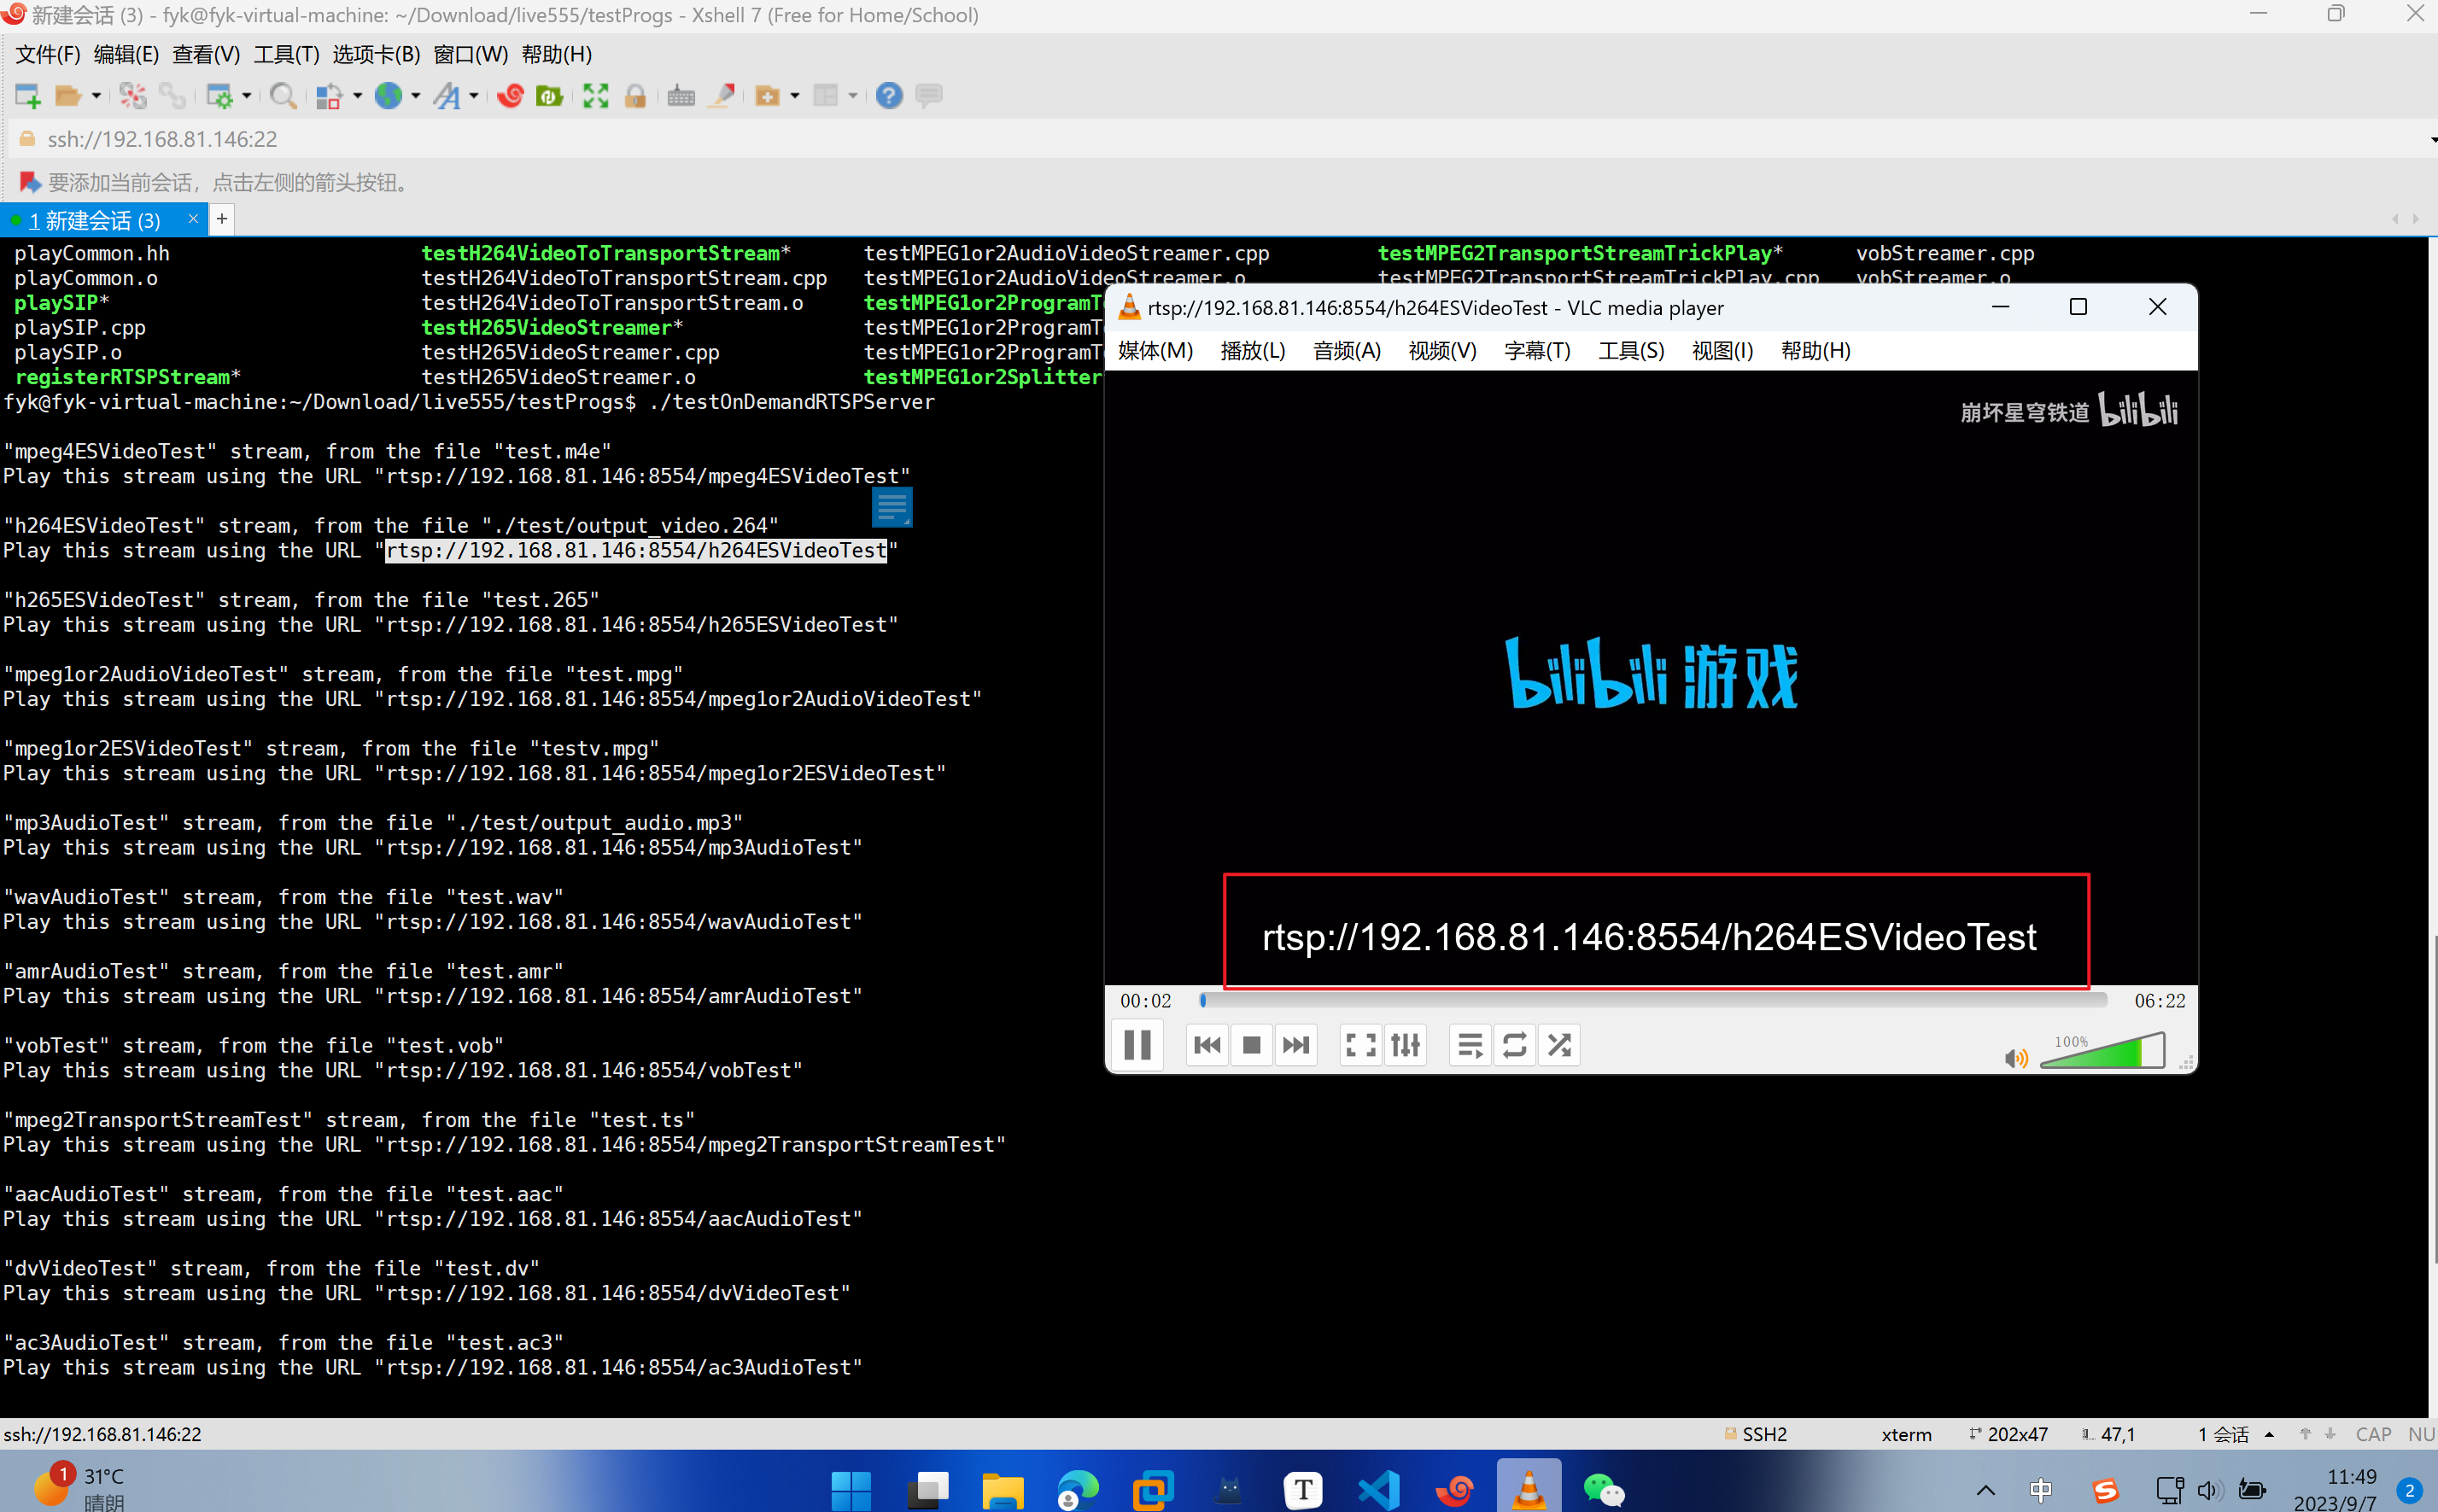The image size is (2438, 1512).
Task: Open VLC extended settings equalizer
Action: pyautogui.click(x=1405, y=1045)
